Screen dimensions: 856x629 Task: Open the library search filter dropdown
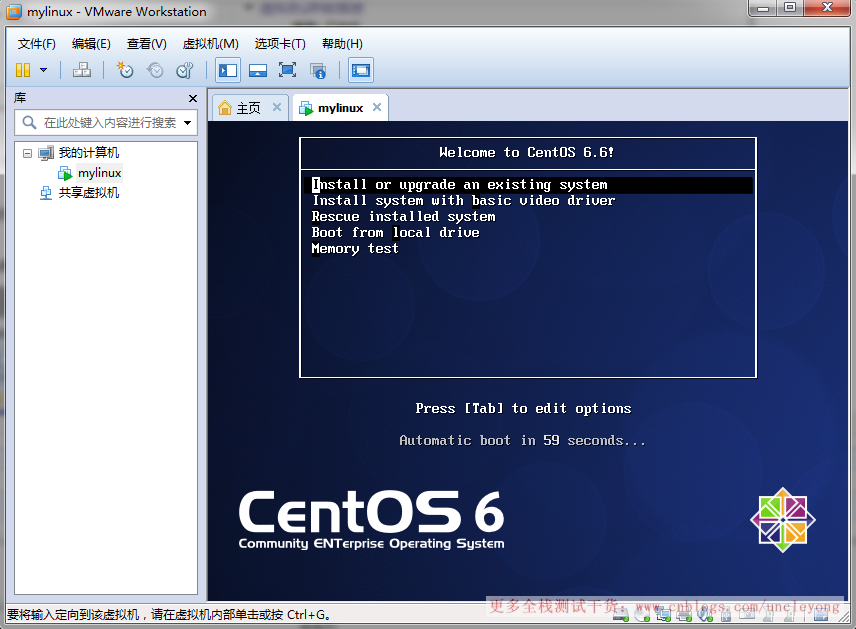(x=187, y=123)
